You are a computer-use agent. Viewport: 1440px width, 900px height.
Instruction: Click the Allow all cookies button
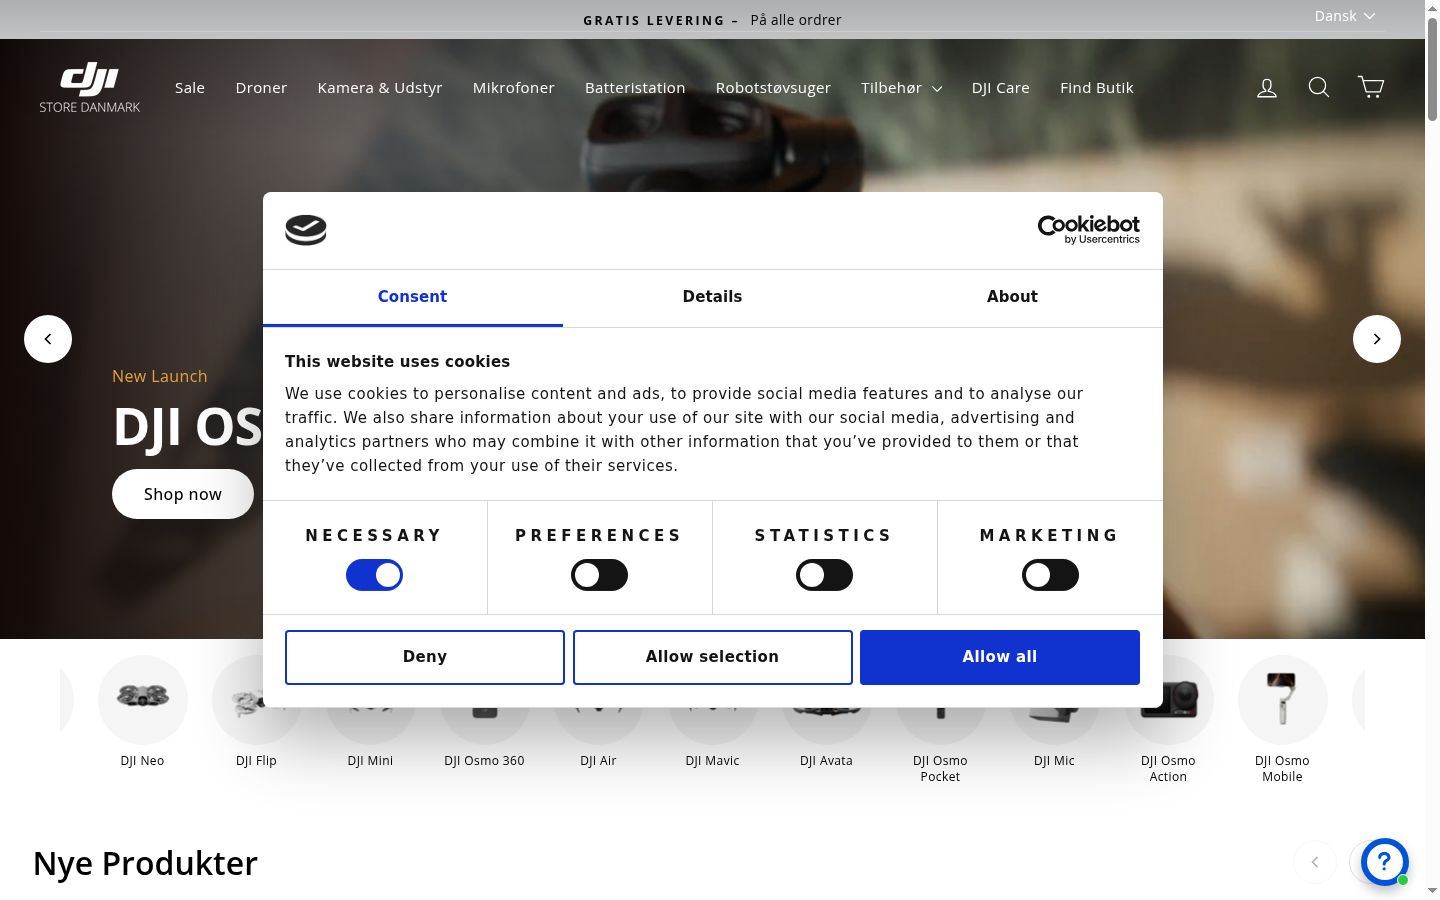click(1000, 657)
